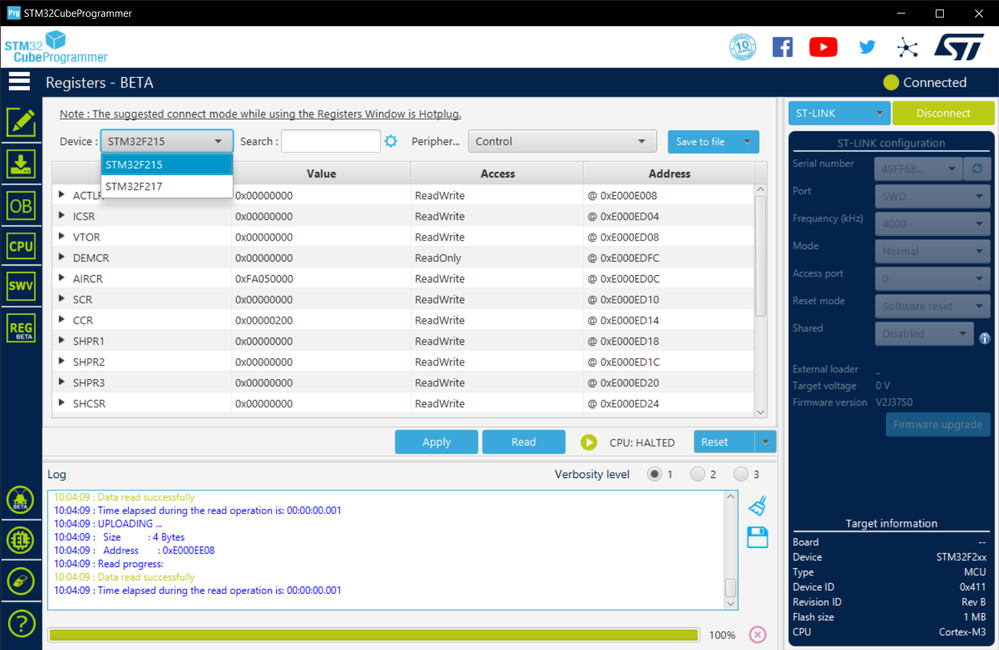Expand the SHPR1 register row
This screenshot has width=999, height=650.
tap(62, 341)
